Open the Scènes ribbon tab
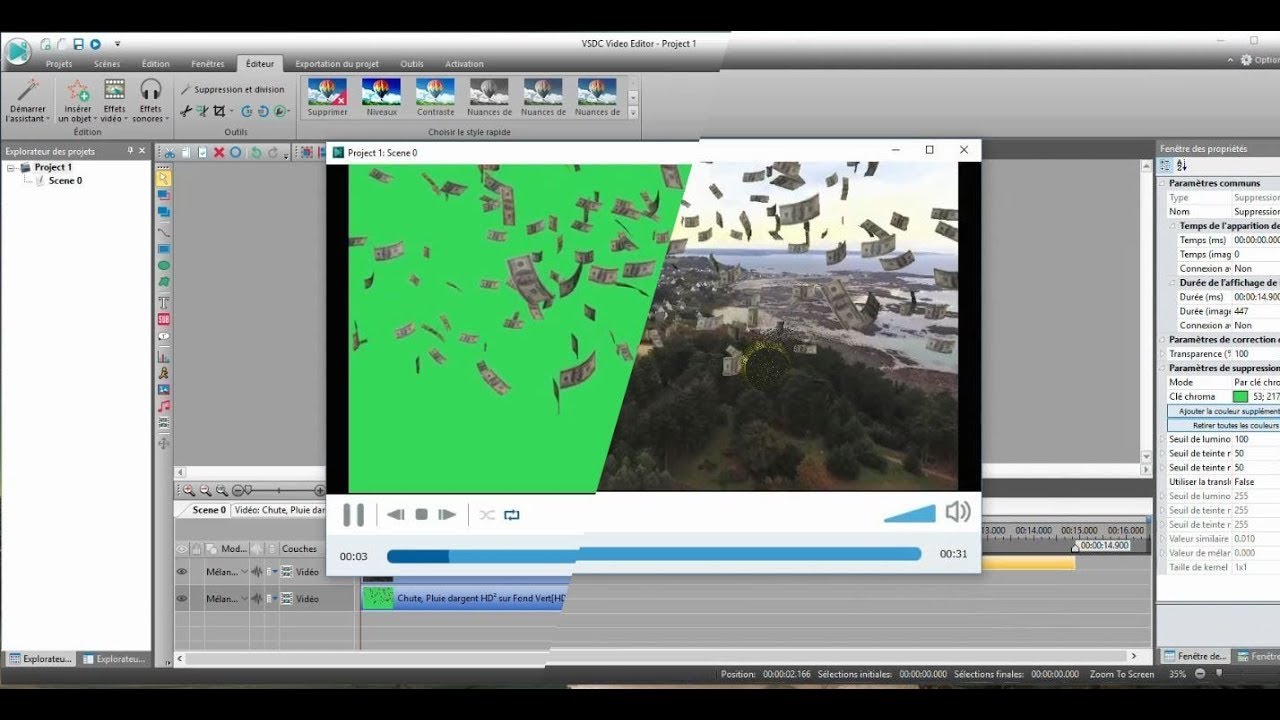The width and height of the screenshot is (1280, 720). [107, 64]
